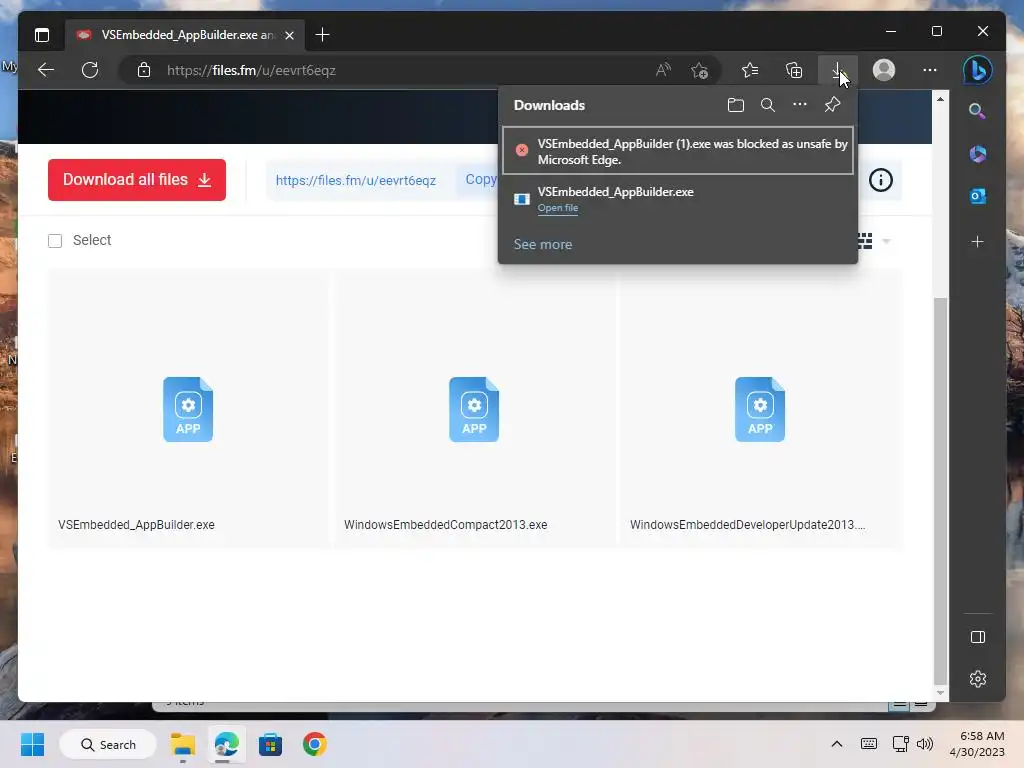Click page vertical scrollbar thumb
The height and width of the screenshot is (768, 1024).
point(940,490)
